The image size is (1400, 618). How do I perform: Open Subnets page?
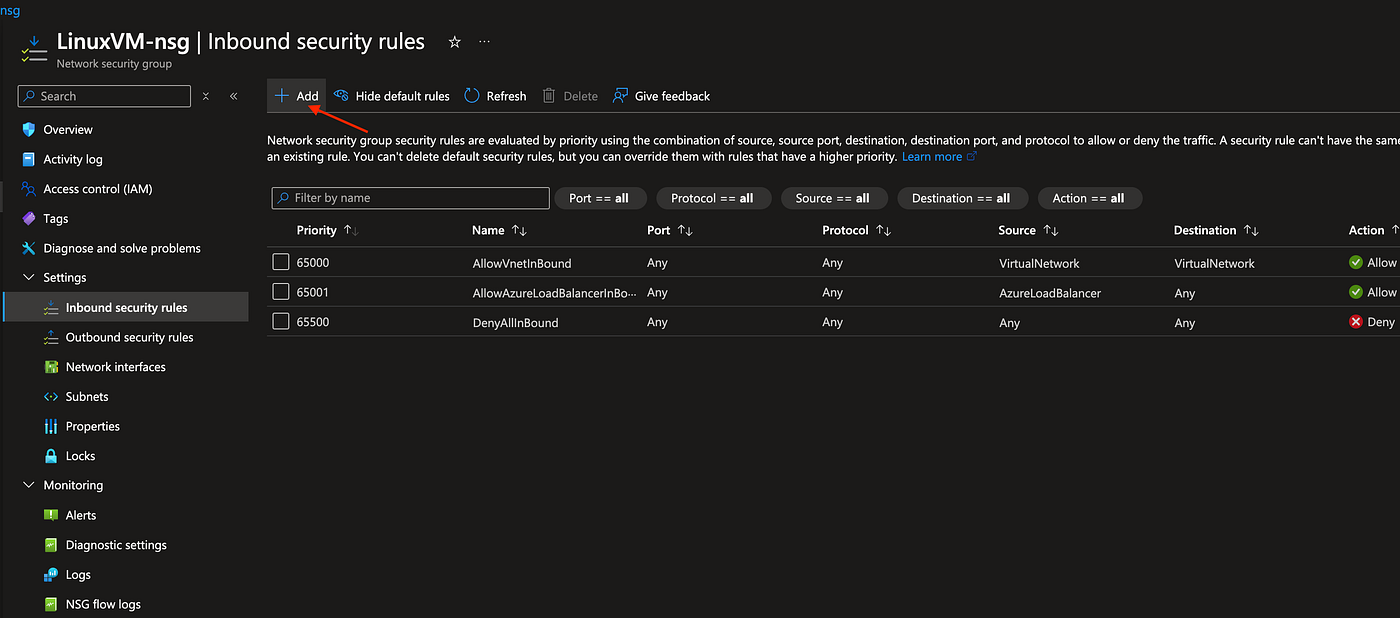[87, 397]
